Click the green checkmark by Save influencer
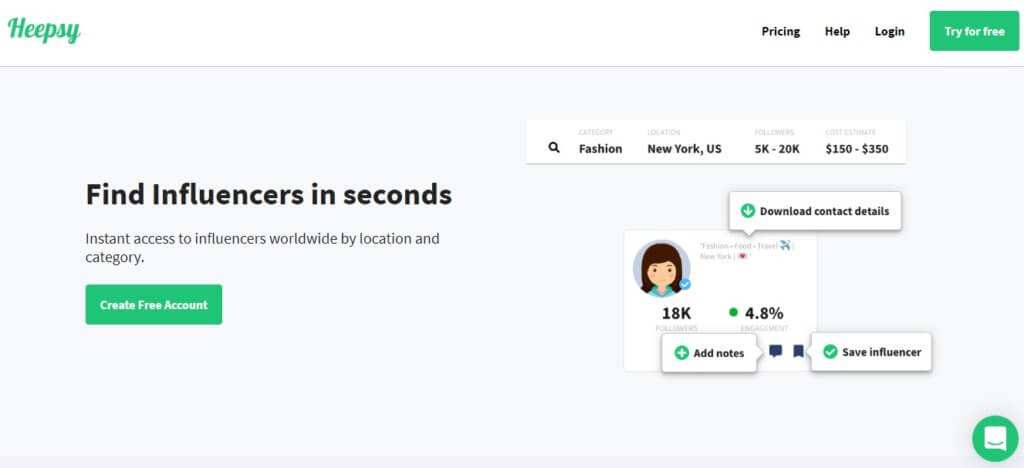 click(x=829, y=352)
